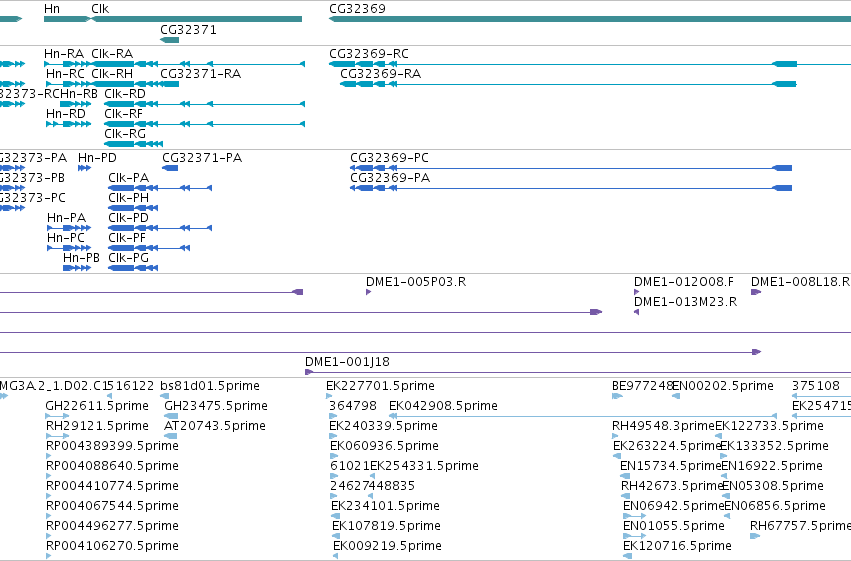Open transcript Clk-RA

(x=112, y=54)
